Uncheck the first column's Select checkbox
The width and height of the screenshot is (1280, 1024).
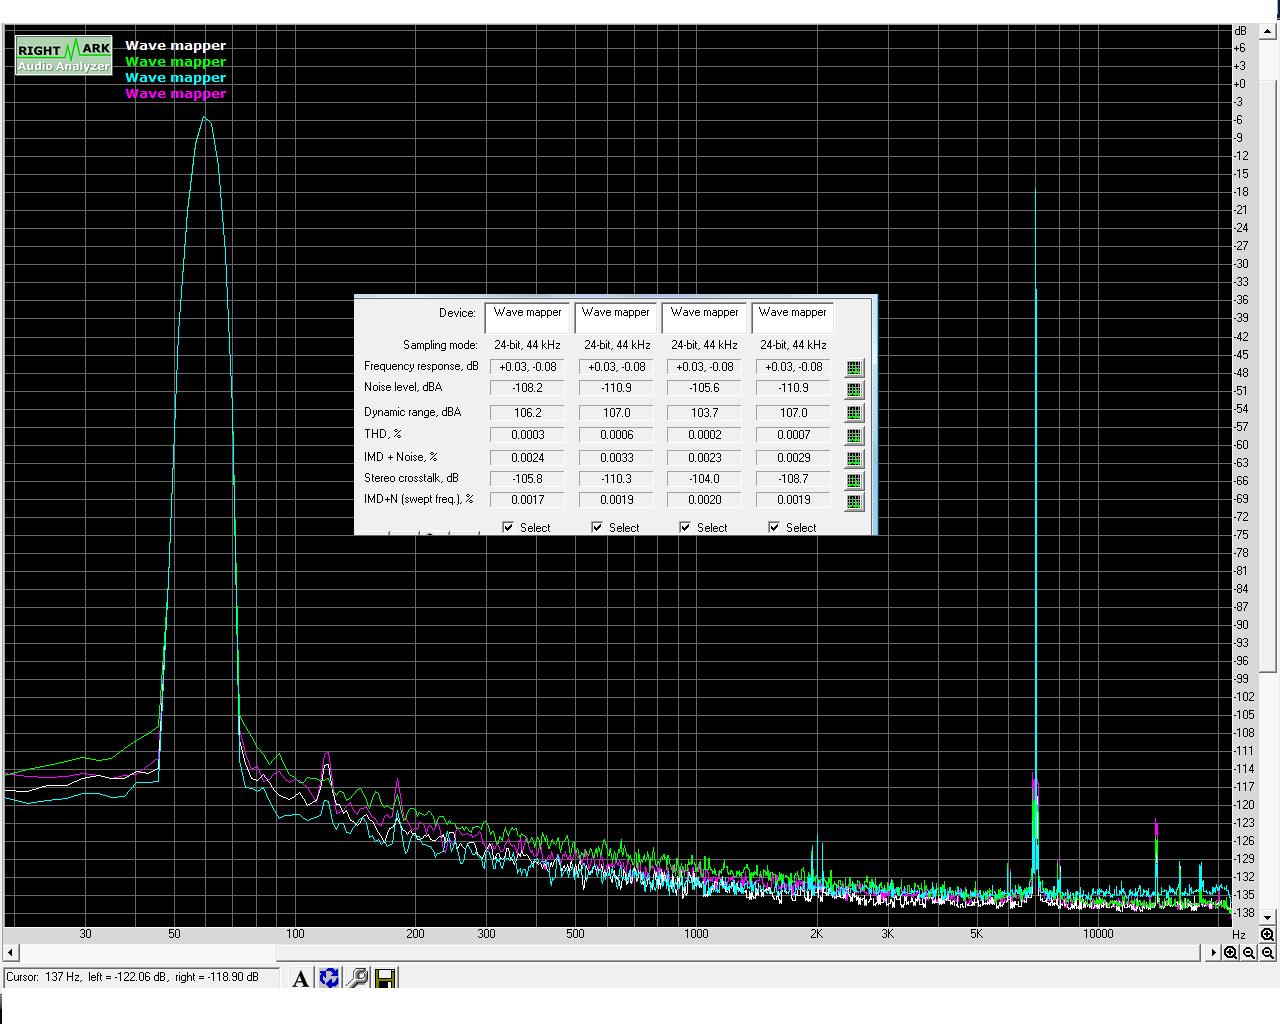(508, 527)
